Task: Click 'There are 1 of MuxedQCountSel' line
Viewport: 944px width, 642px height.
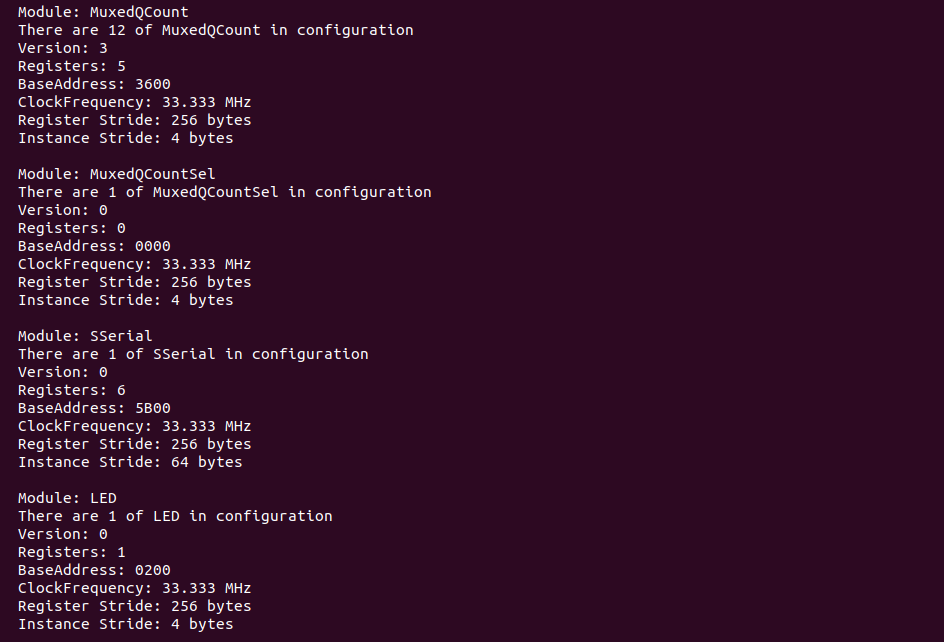Action: (x=225, y=192)
